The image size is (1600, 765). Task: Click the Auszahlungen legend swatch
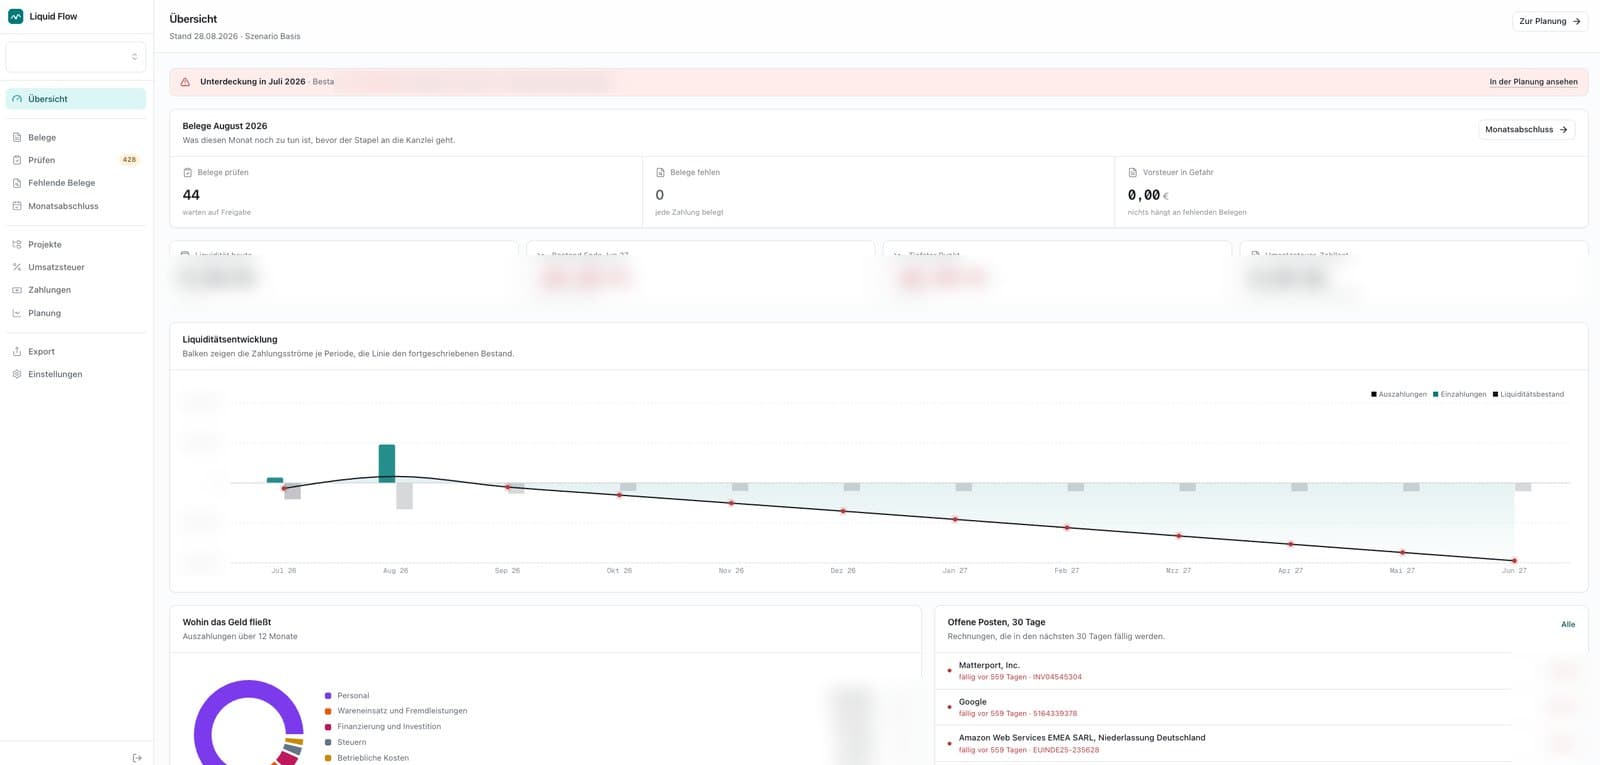point(1374,394)
